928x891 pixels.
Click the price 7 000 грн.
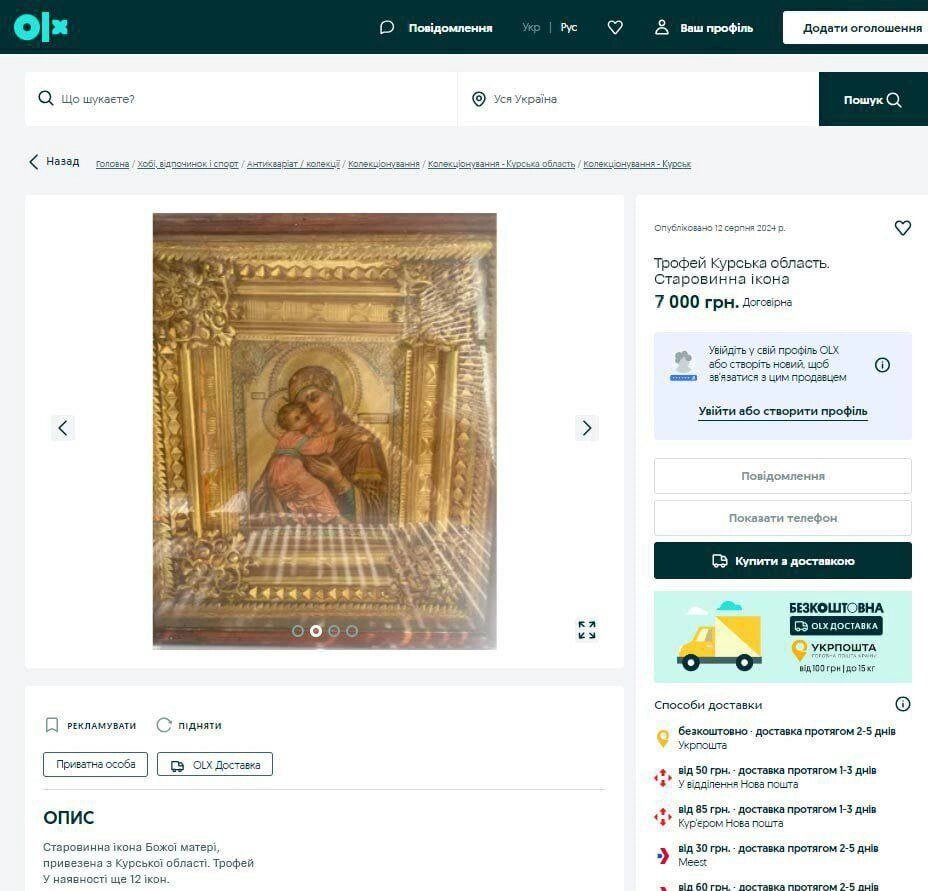697,301
